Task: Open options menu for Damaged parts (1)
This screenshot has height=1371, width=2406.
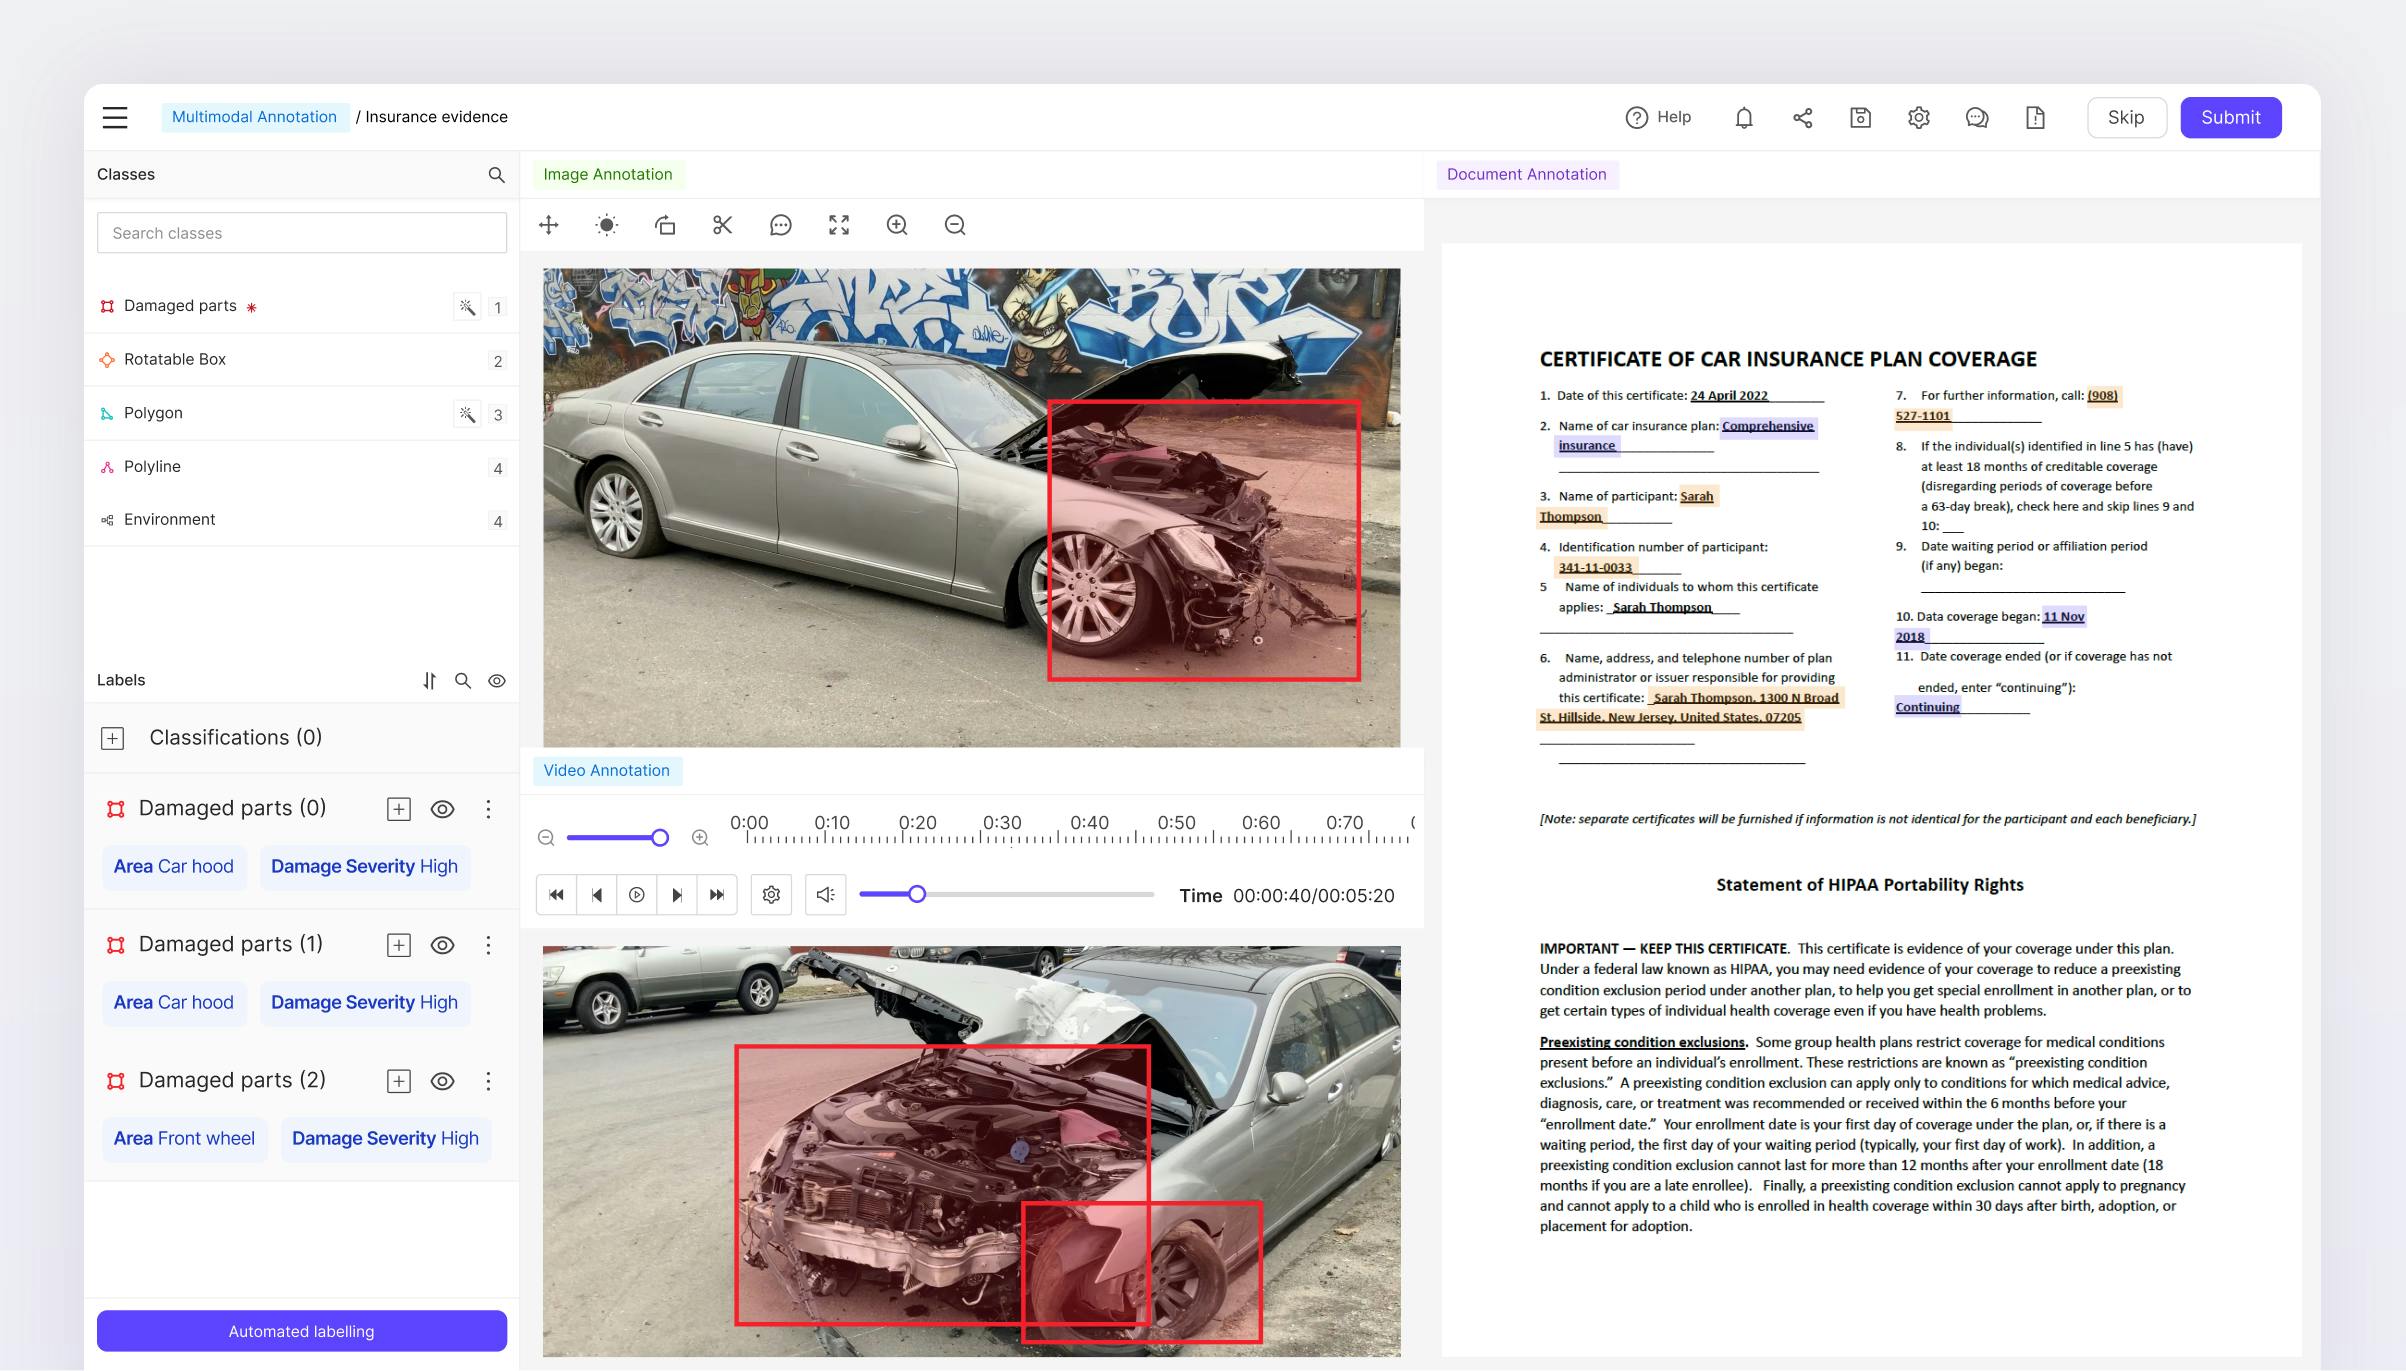Action: [x=488, y=945]
